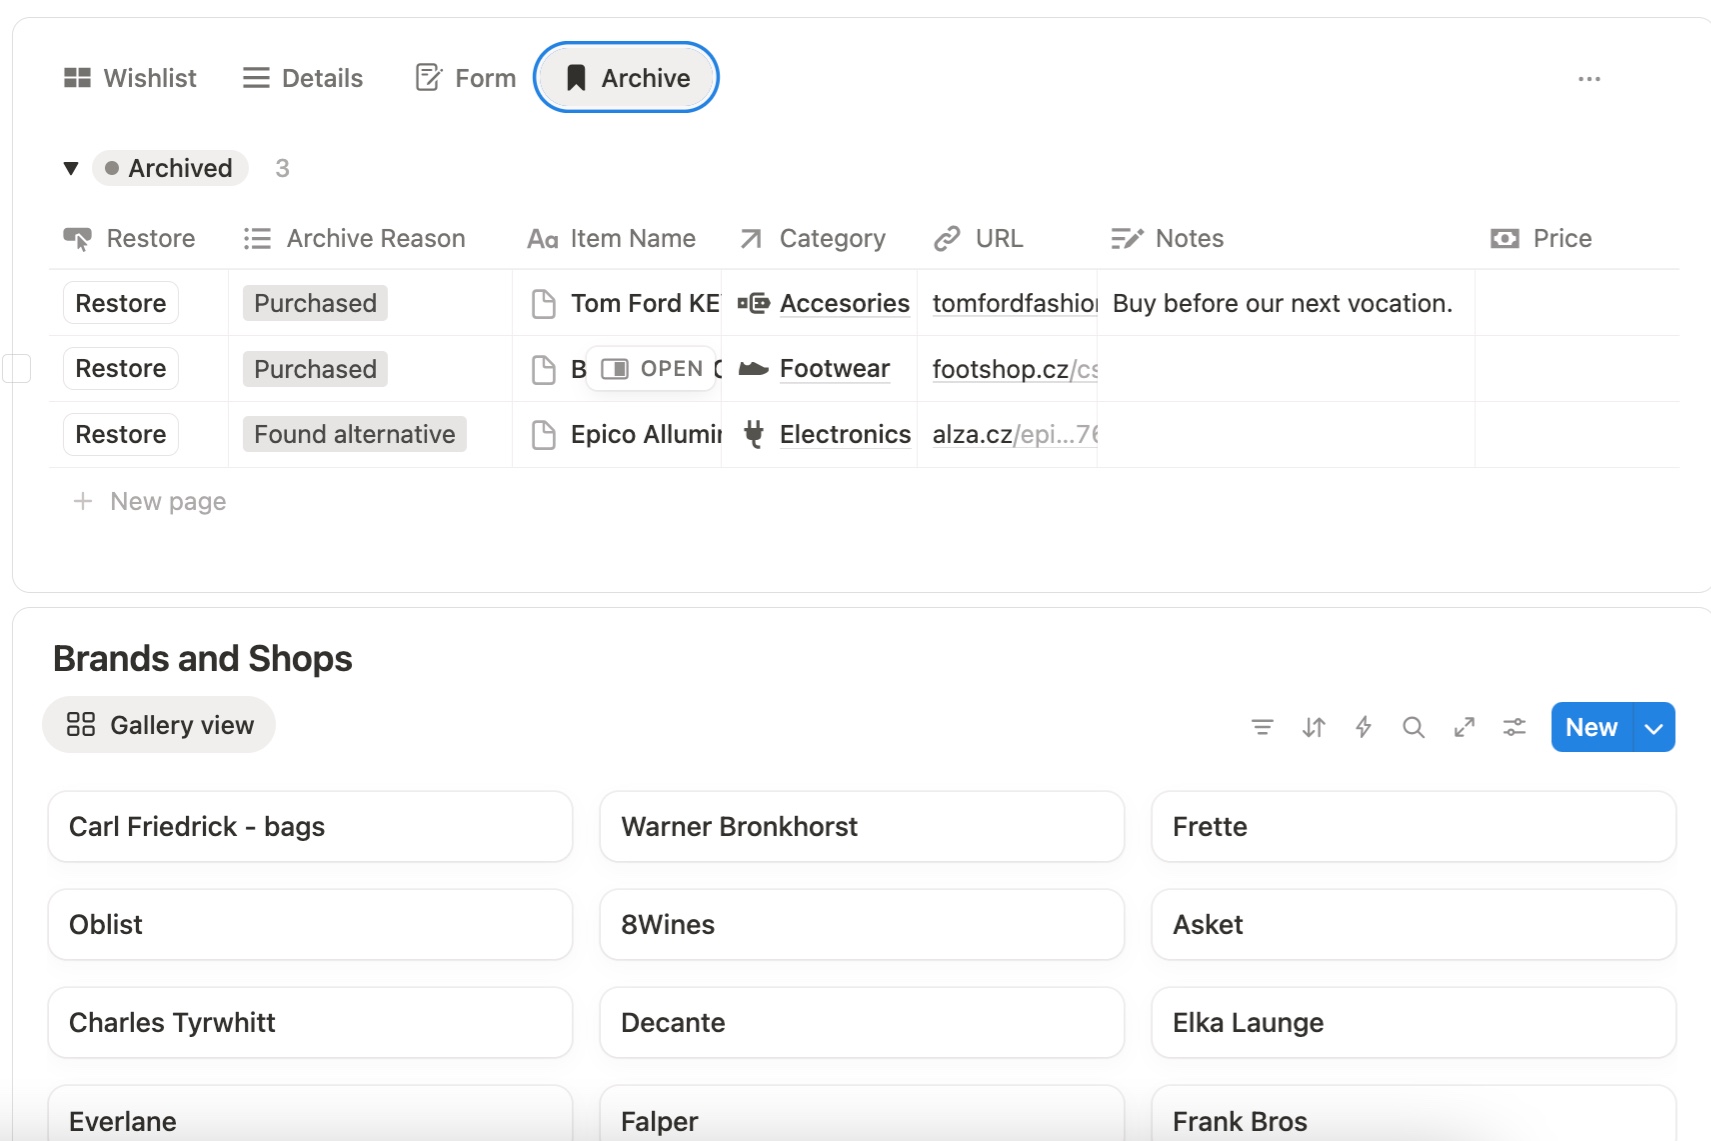Viewport: 1711px width, 1141px height.
Task: Click the search magnifier icon
Action: [x=1413, y=727]
